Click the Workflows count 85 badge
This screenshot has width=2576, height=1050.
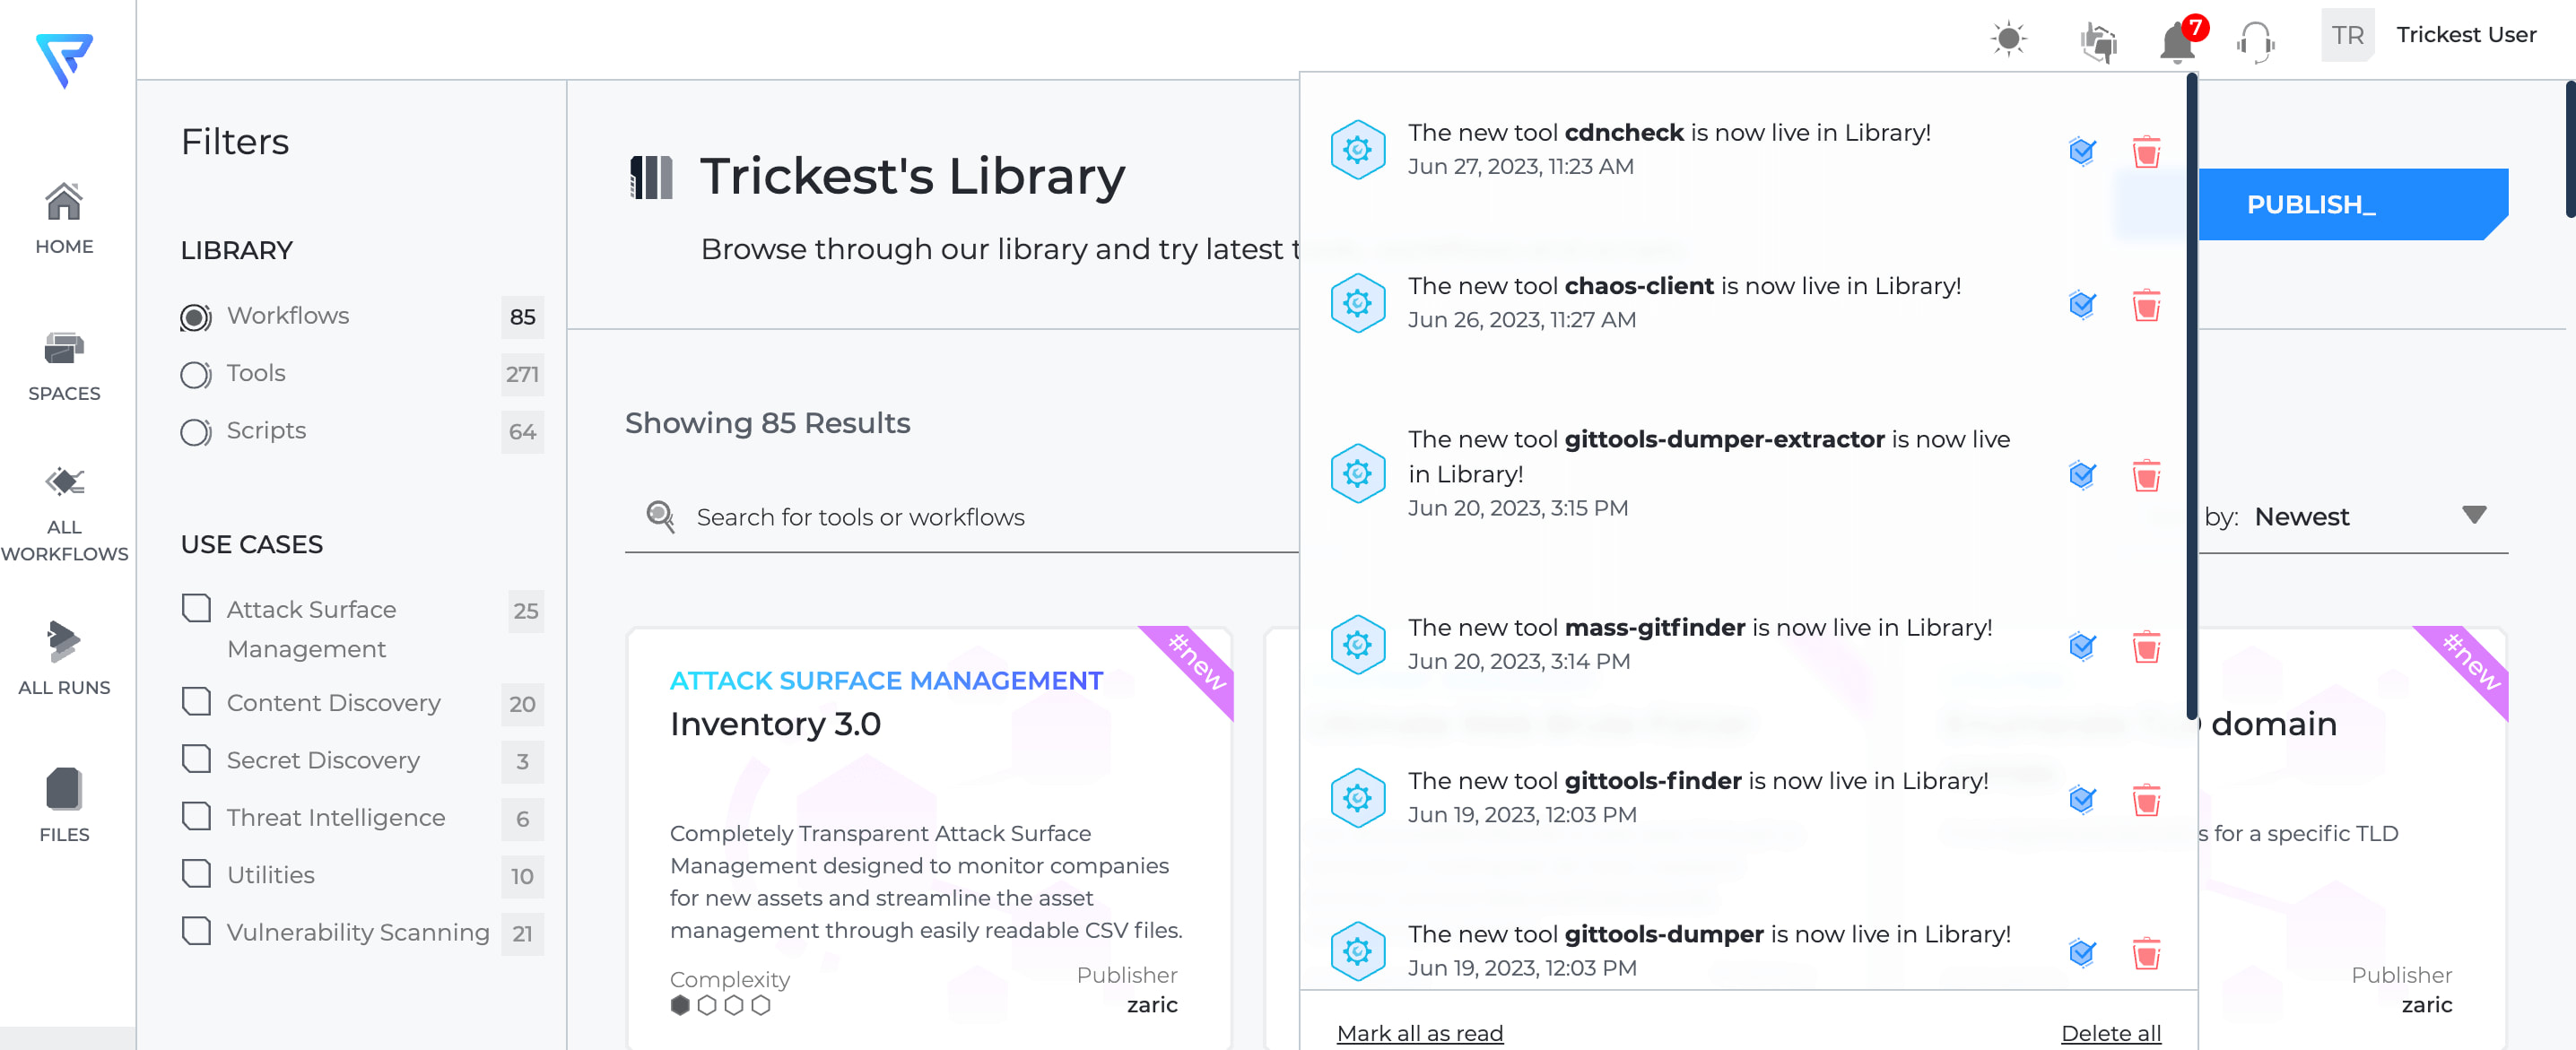[522, 317]
